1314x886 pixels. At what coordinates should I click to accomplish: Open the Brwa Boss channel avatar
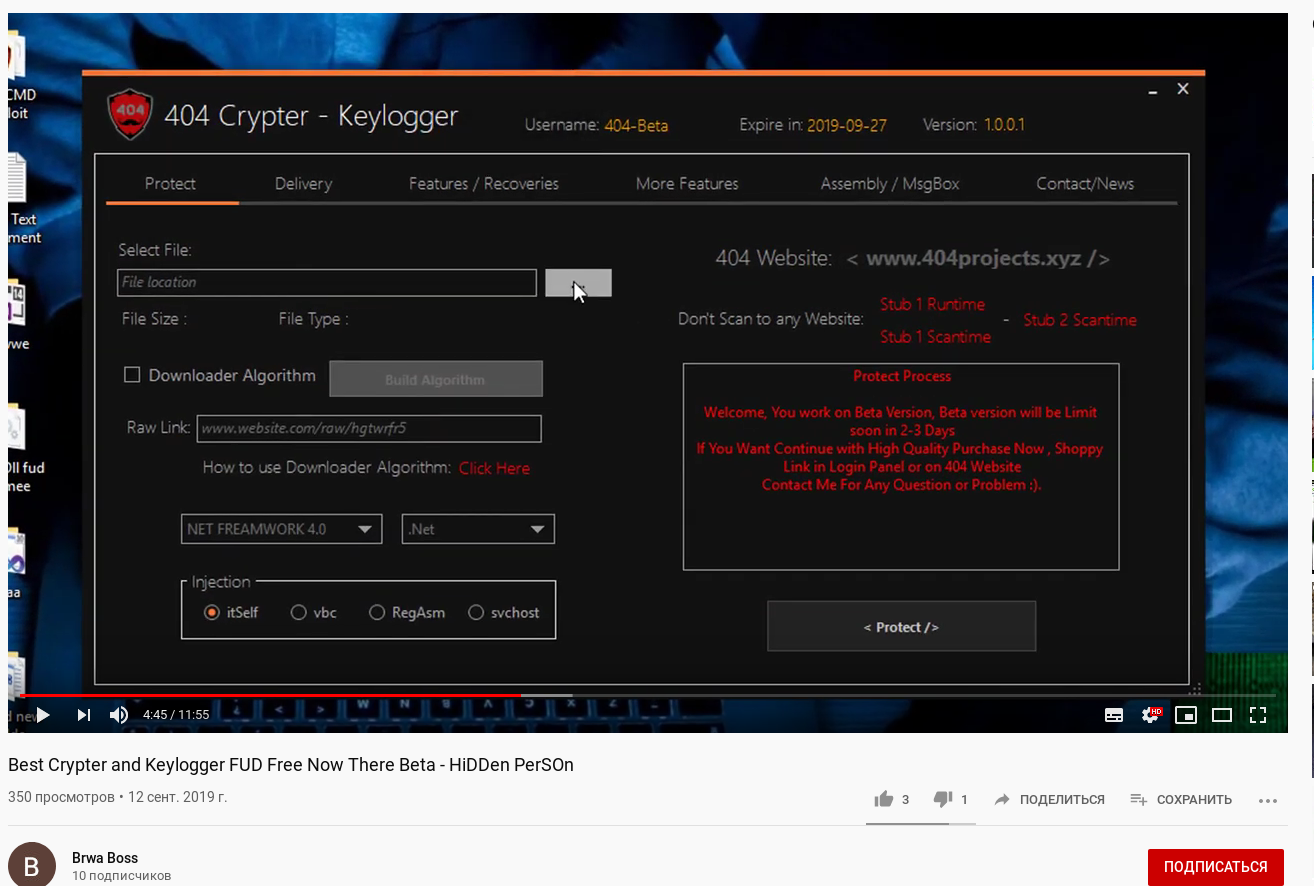31,865
